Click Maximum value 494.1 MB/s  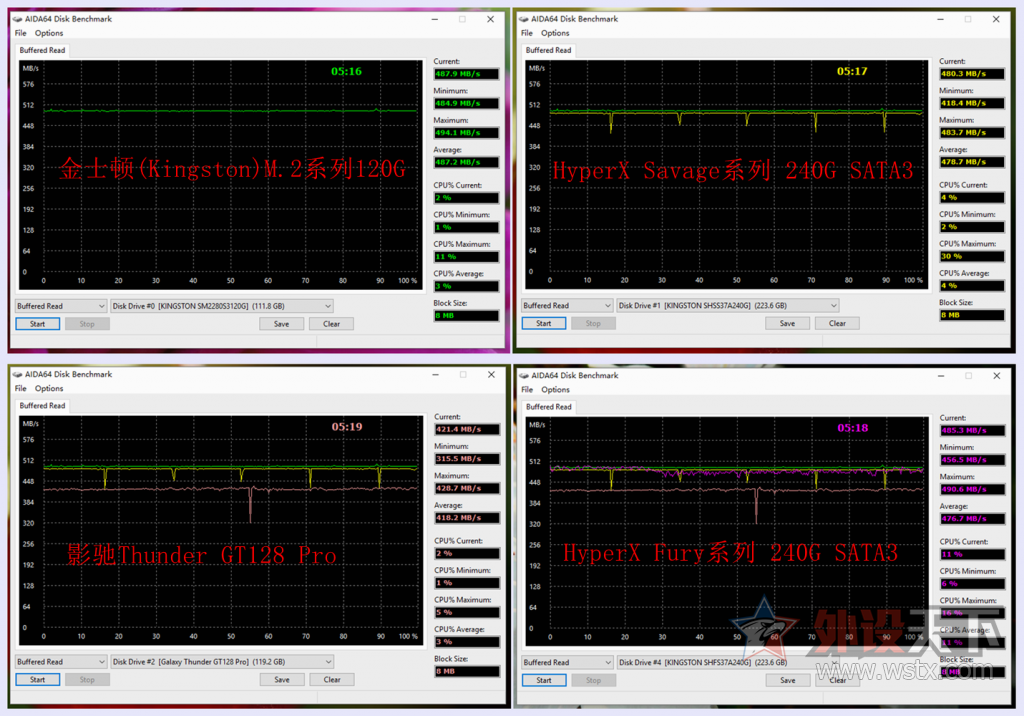coord(466,133)
